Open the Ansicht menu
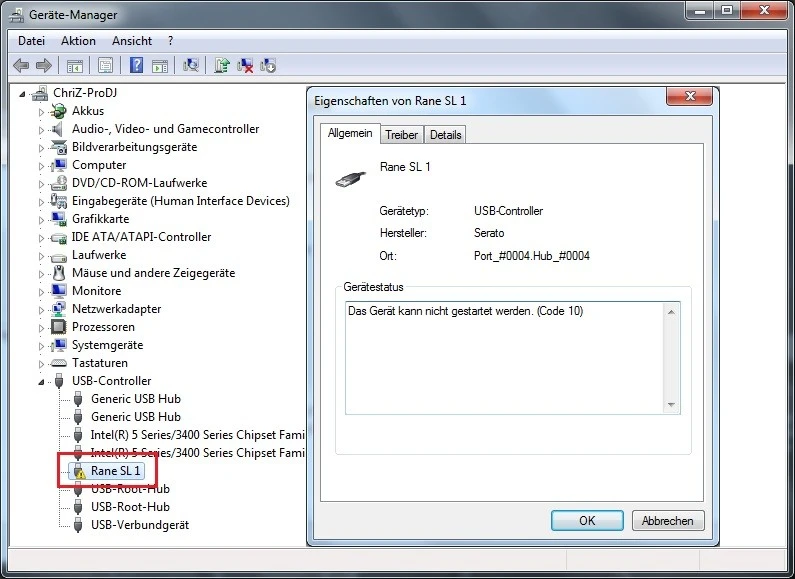Image resolution: width=795 pixels, height=579 pixels. click(132, 41)
